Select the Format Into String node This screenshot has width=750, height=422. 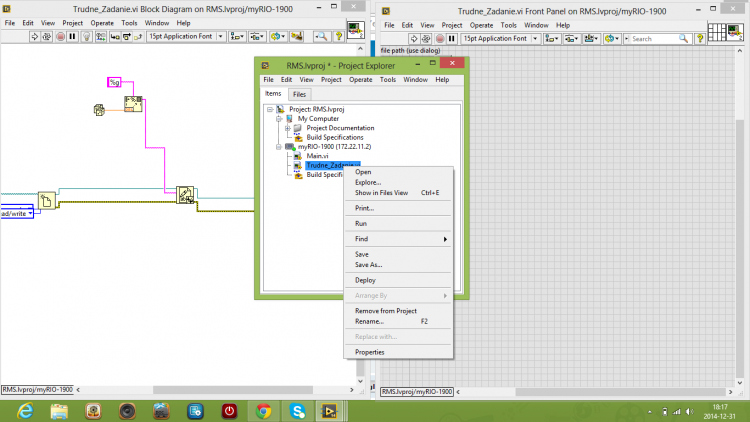point(133,104)
